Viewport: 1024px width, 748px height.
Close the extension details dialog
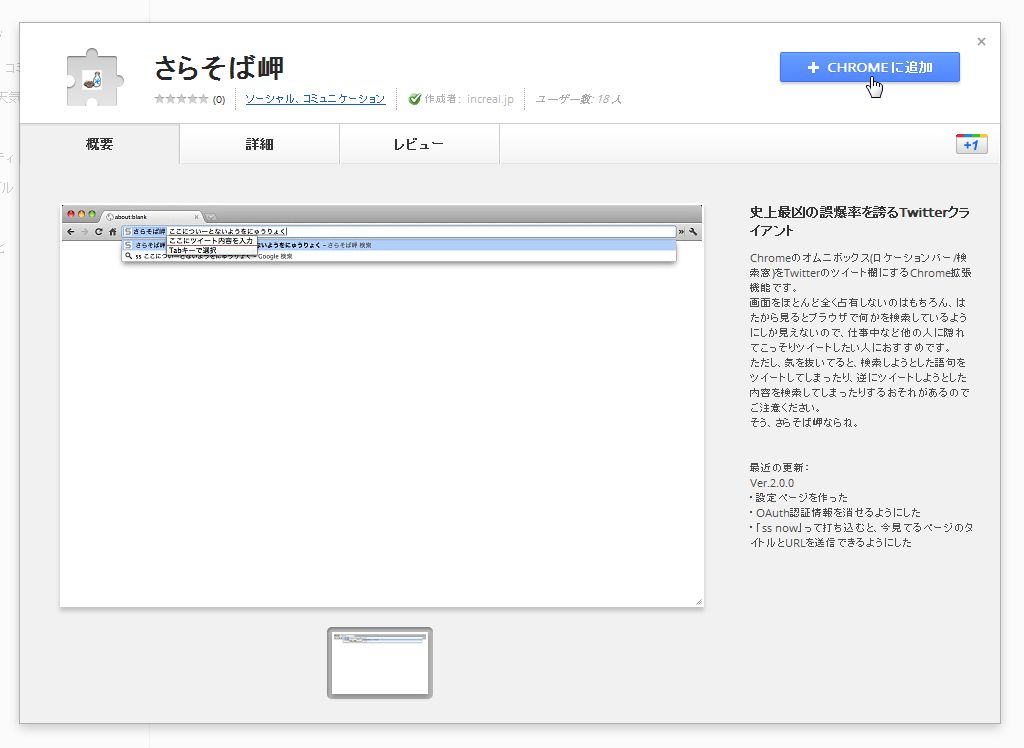click(x=981, y=42)
